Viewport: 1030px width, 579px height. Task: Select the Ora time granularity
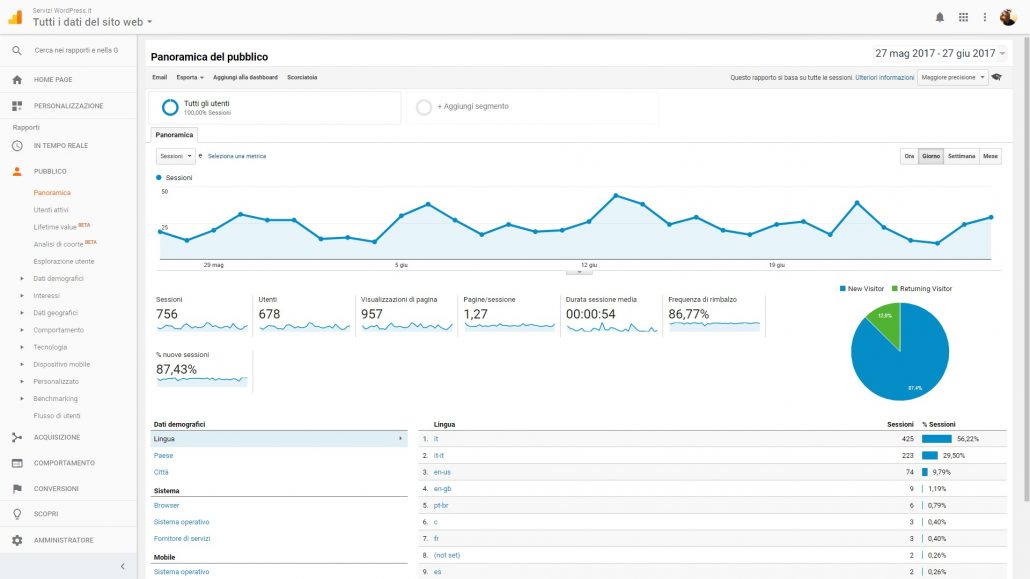pyautogui.click(x=909, y=156)
